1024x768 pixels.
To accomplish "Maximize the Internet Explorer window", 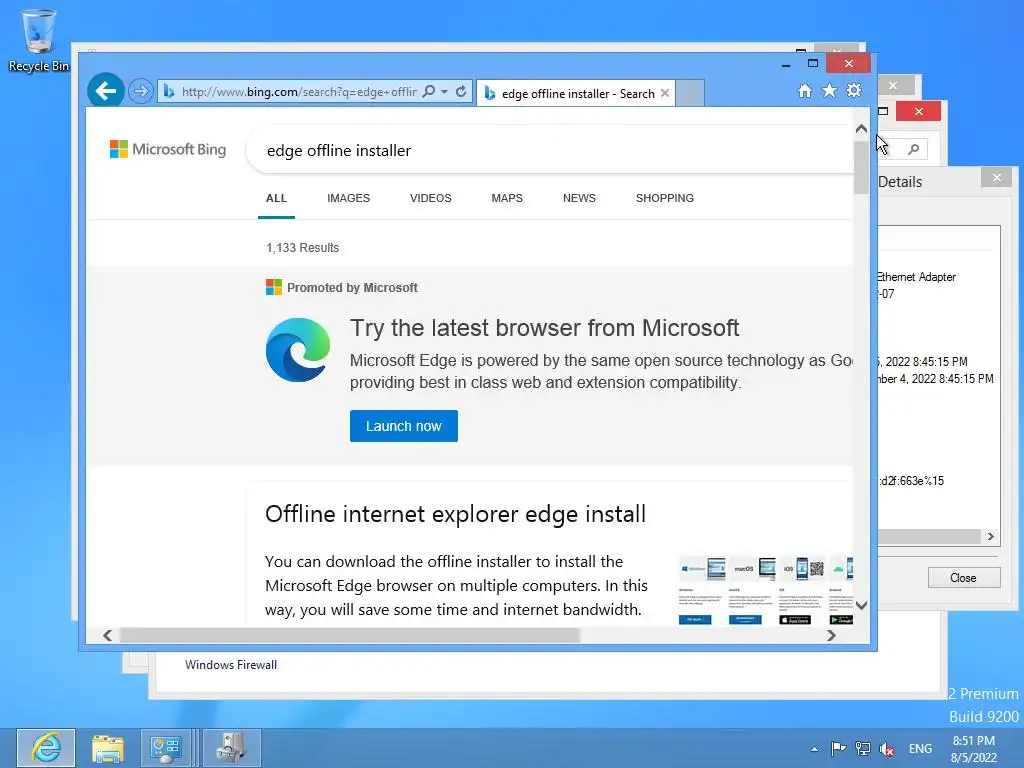I will coord(812,63).
